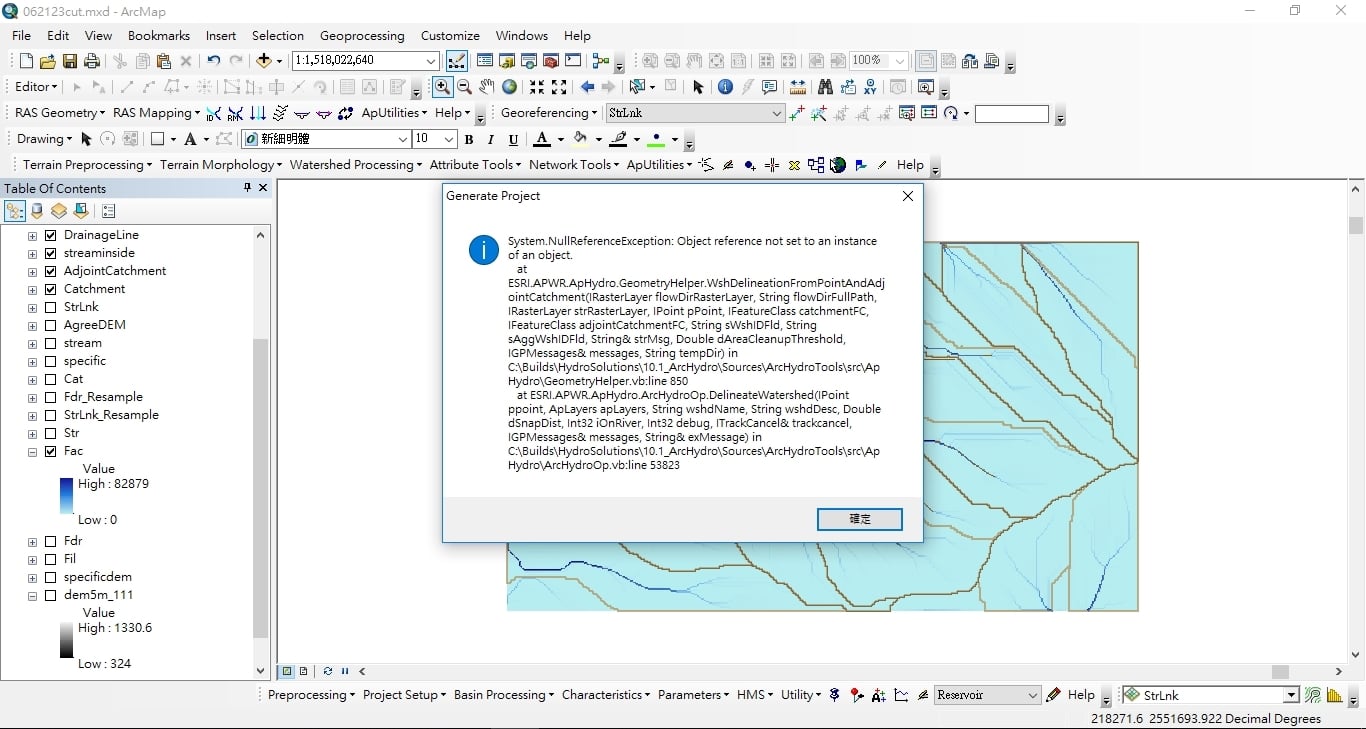Open the Geoprocessing menu
The height and width of the screenshot is (729, 1366).
tap(362, 35)
